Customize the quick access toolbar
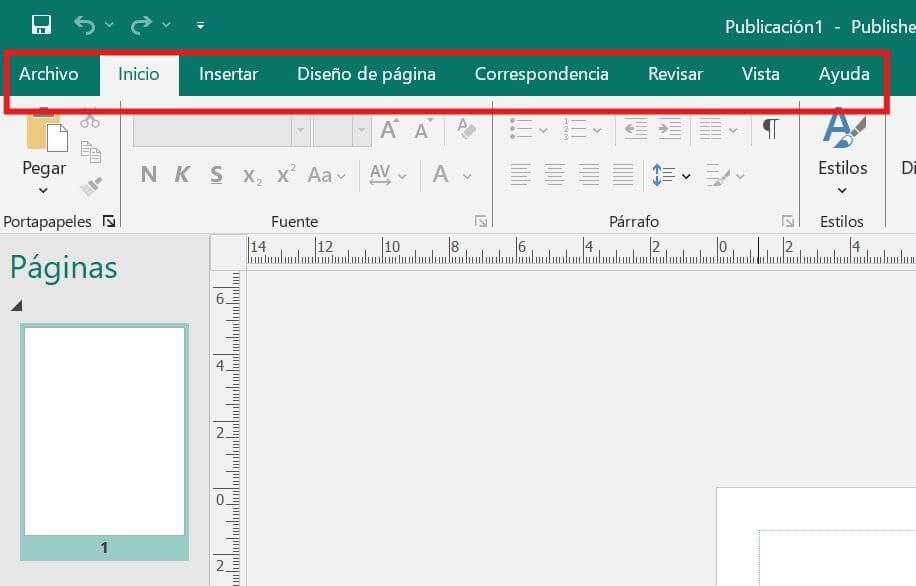The height and width of the screenshot is (586, 916). coord(200,25)
